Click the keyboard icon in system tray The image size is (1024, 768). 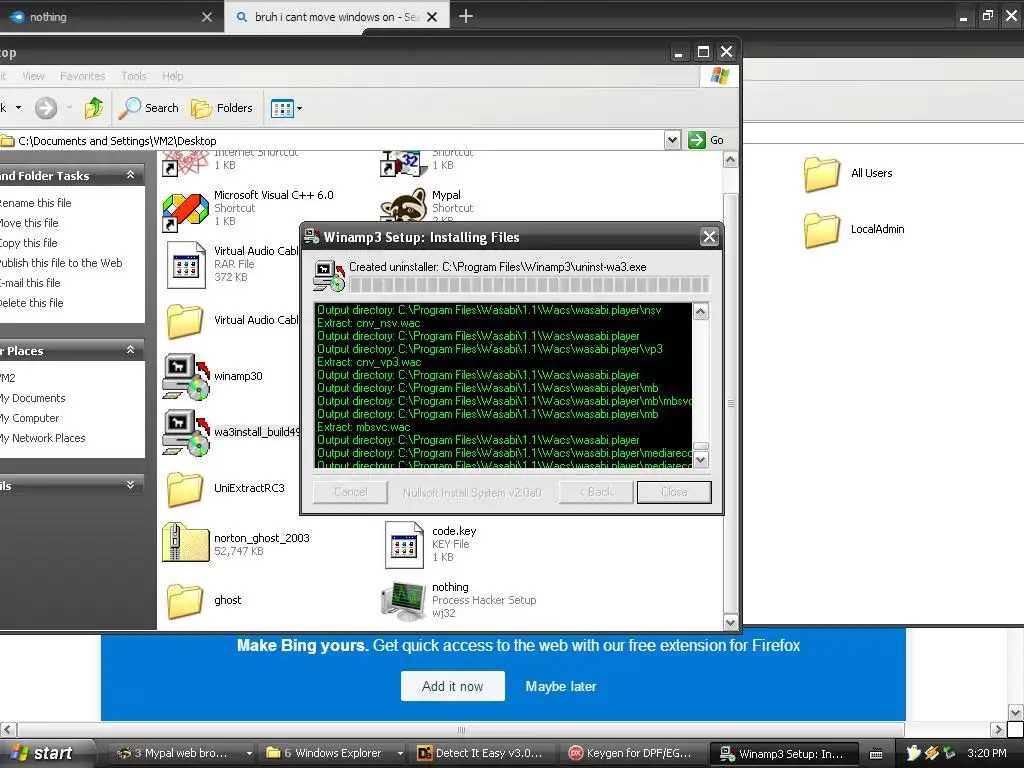[876, 754]
